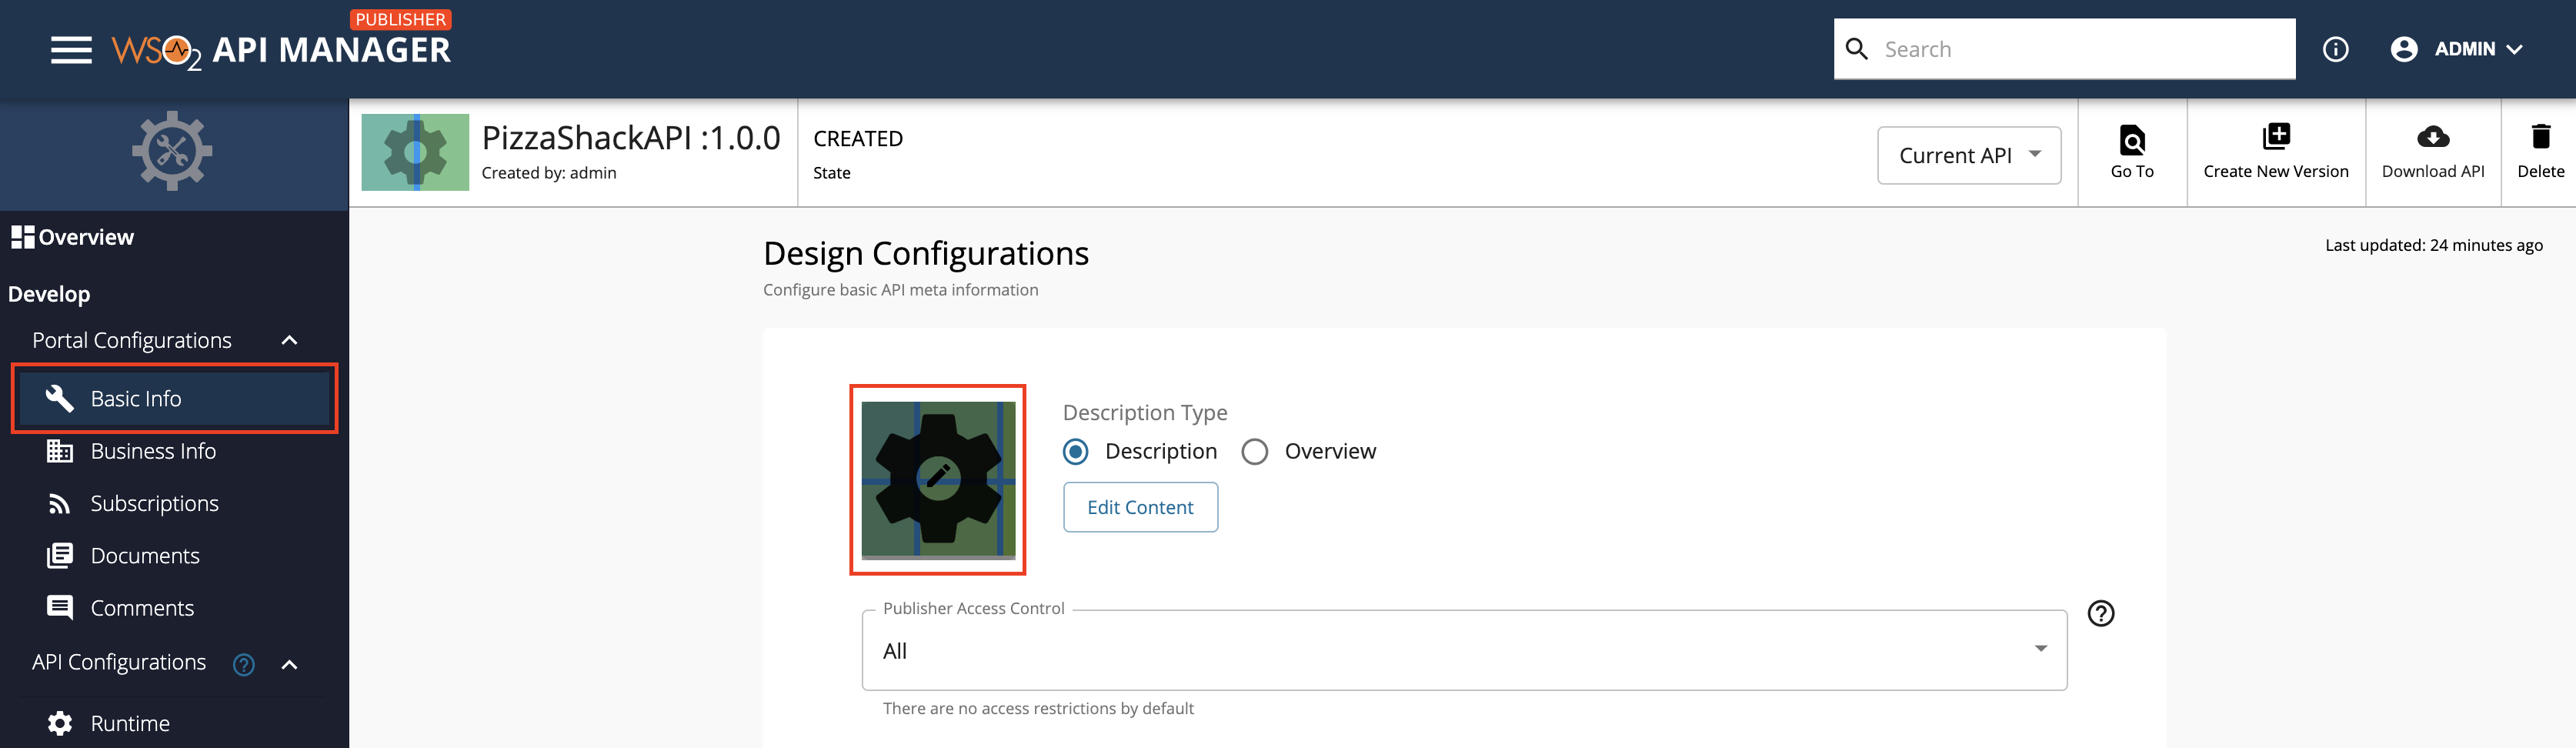Collapse the API Configurations section
The height and width of the screenshot is (748, 2576).
click(290, 664)
